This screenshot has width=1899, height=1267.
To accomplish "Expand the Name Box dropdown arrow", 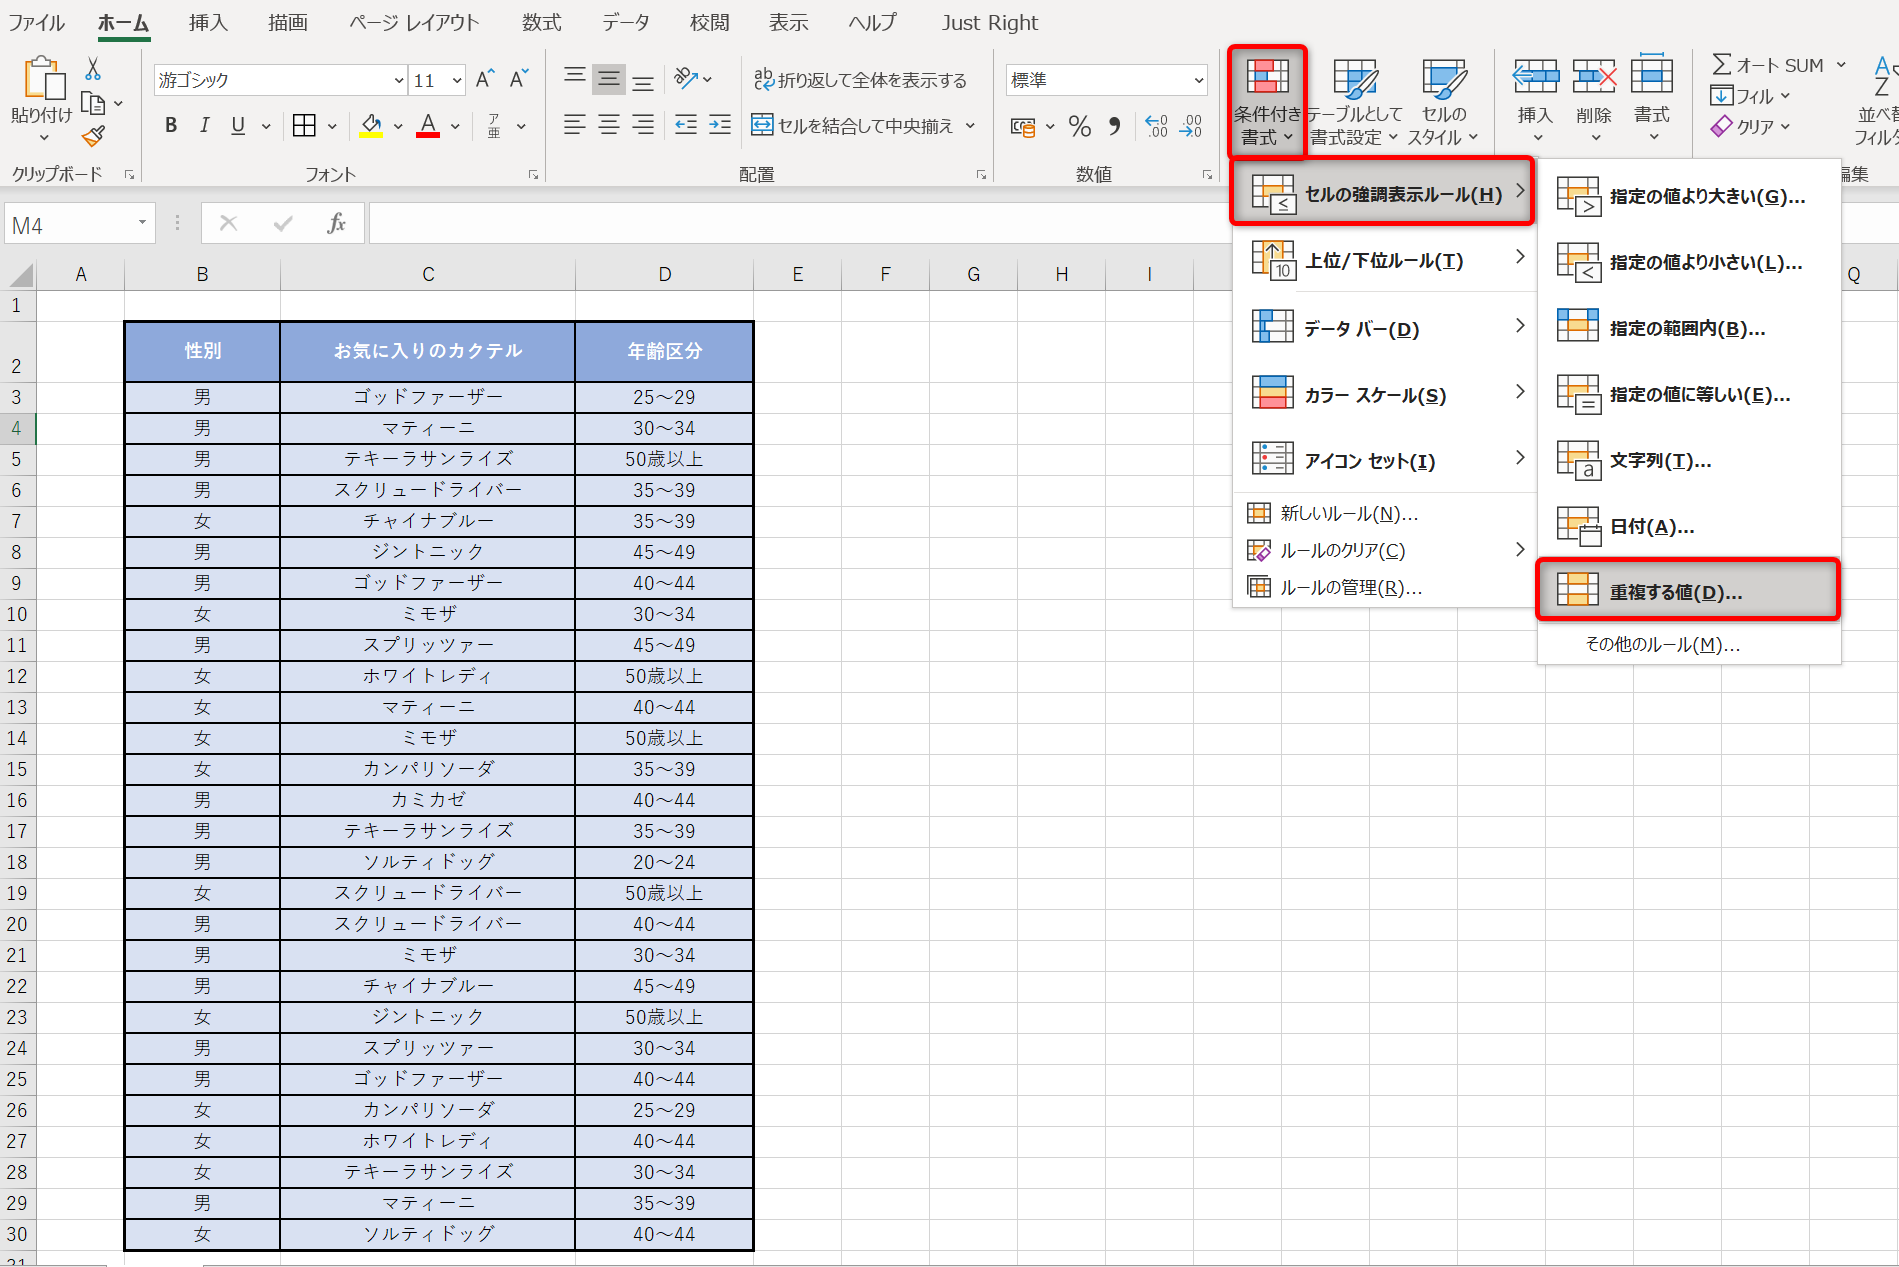I will point(142,223).
